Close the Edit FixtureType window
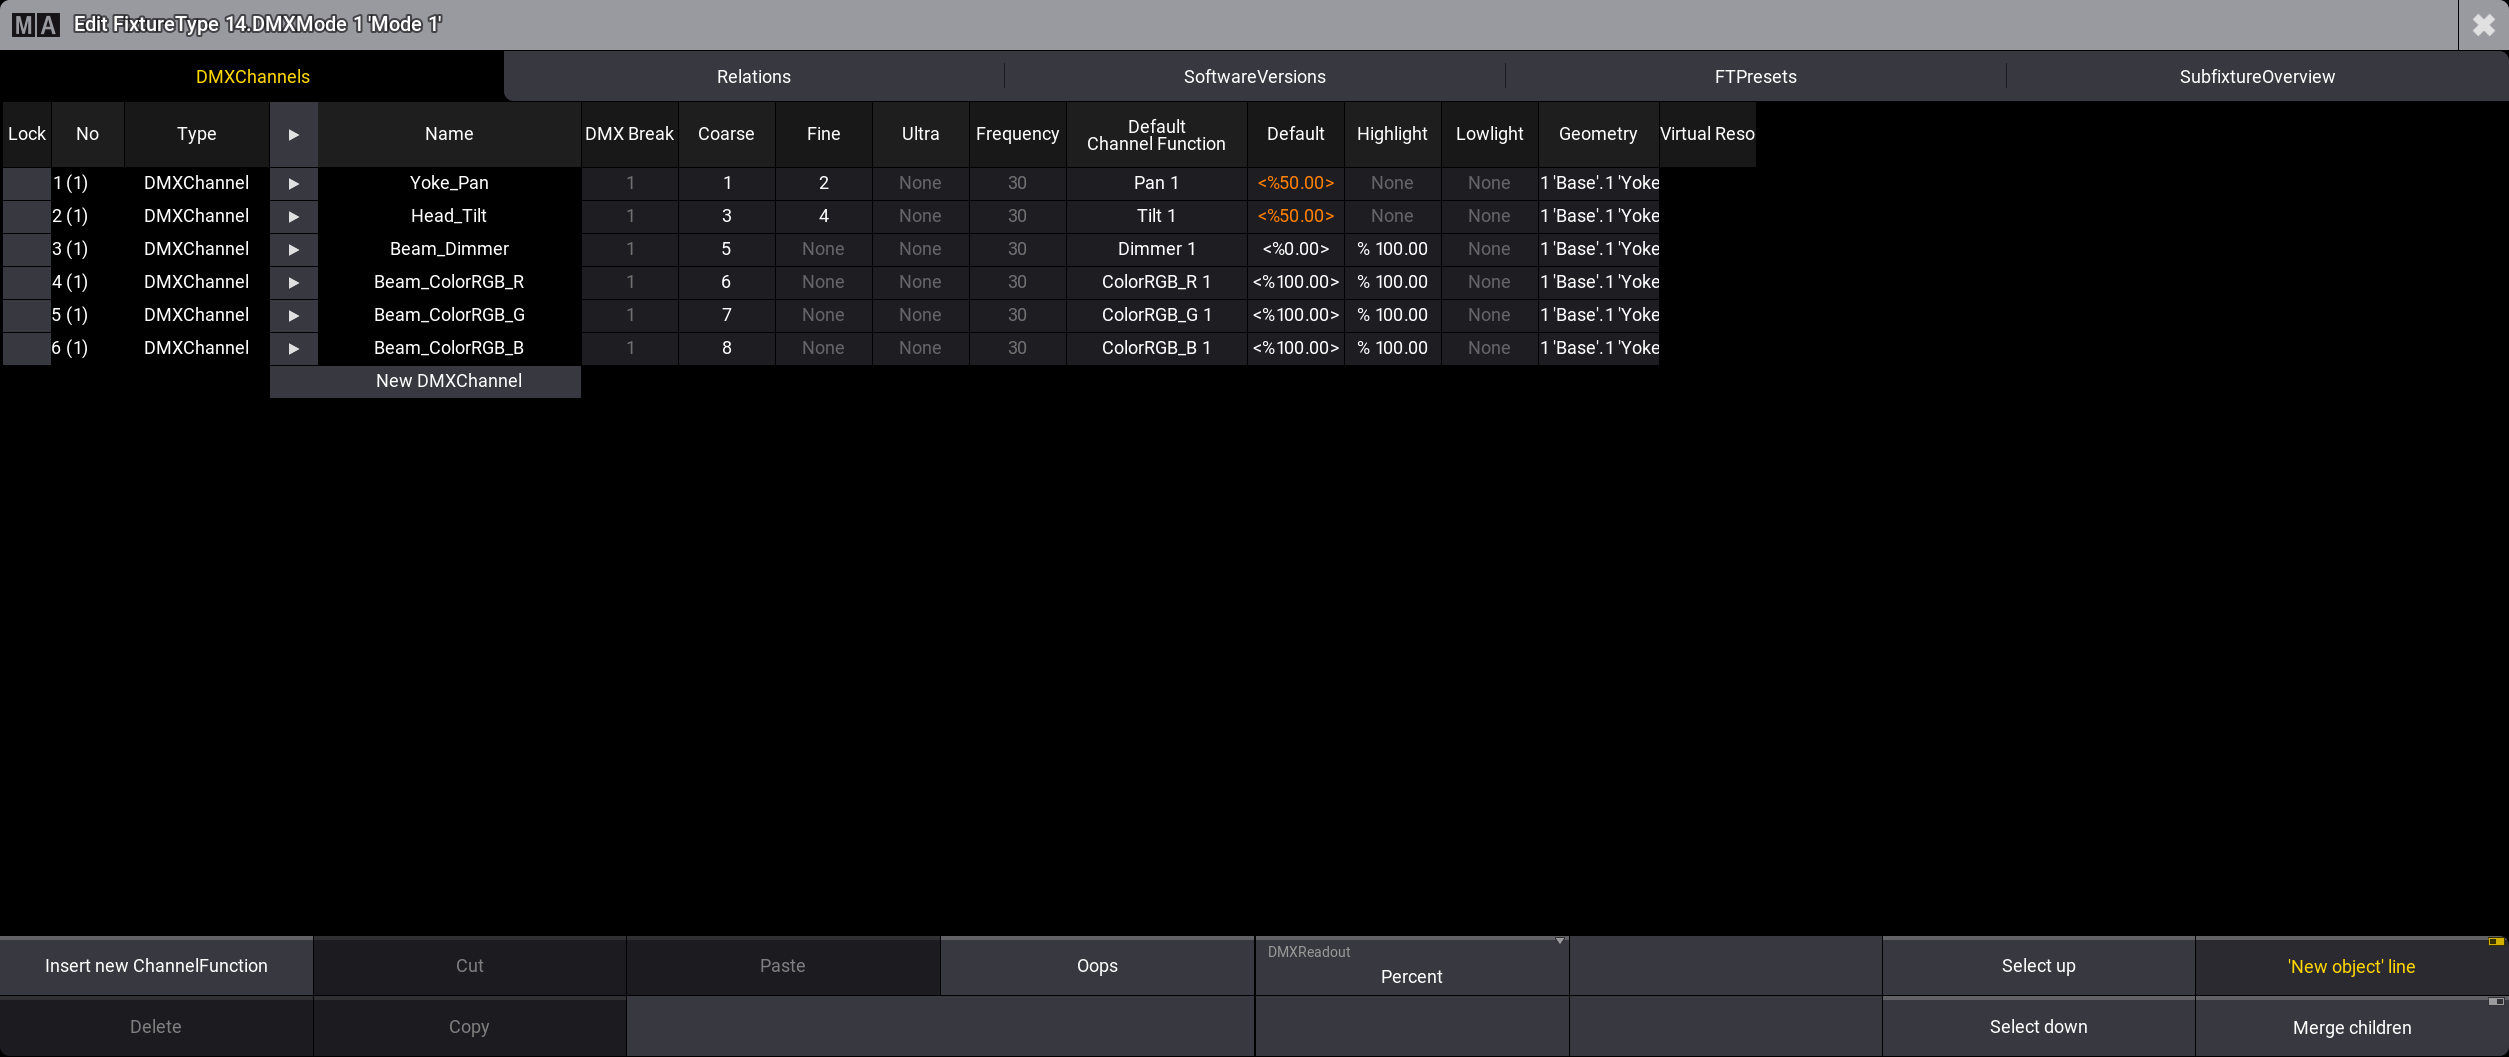This screenshot has width=2509, height=1057. click(x=2483, y=25)
